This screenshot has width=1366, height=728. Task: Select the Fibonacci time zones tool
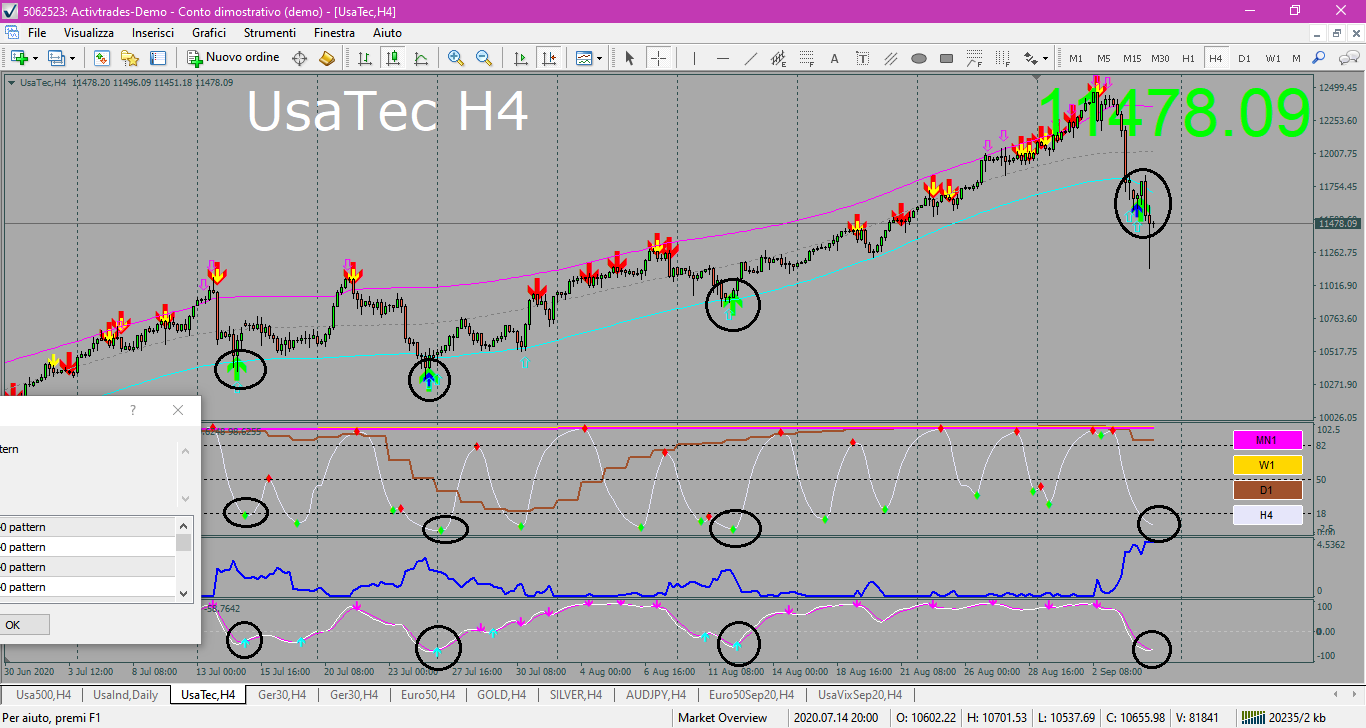click(x=1002, y=58)
